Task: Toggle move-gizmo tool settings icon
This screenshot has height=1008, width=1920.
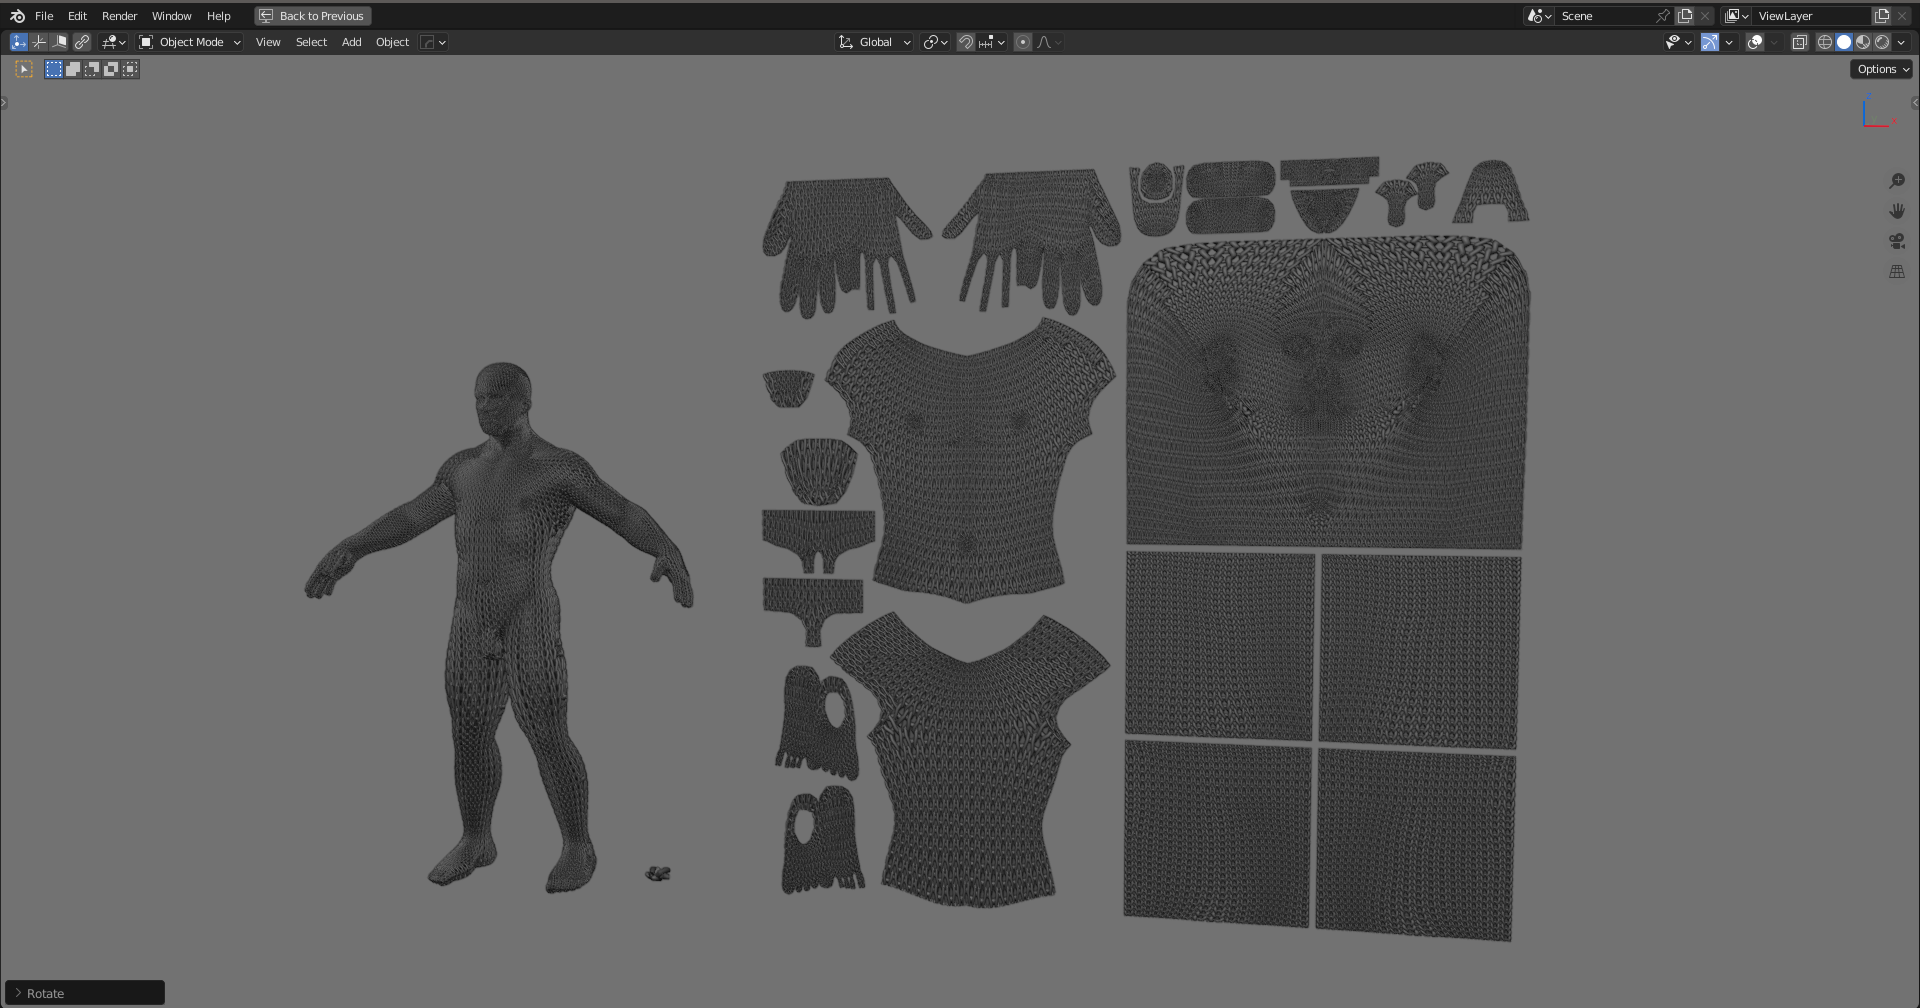Action: [x=18, y=42]
